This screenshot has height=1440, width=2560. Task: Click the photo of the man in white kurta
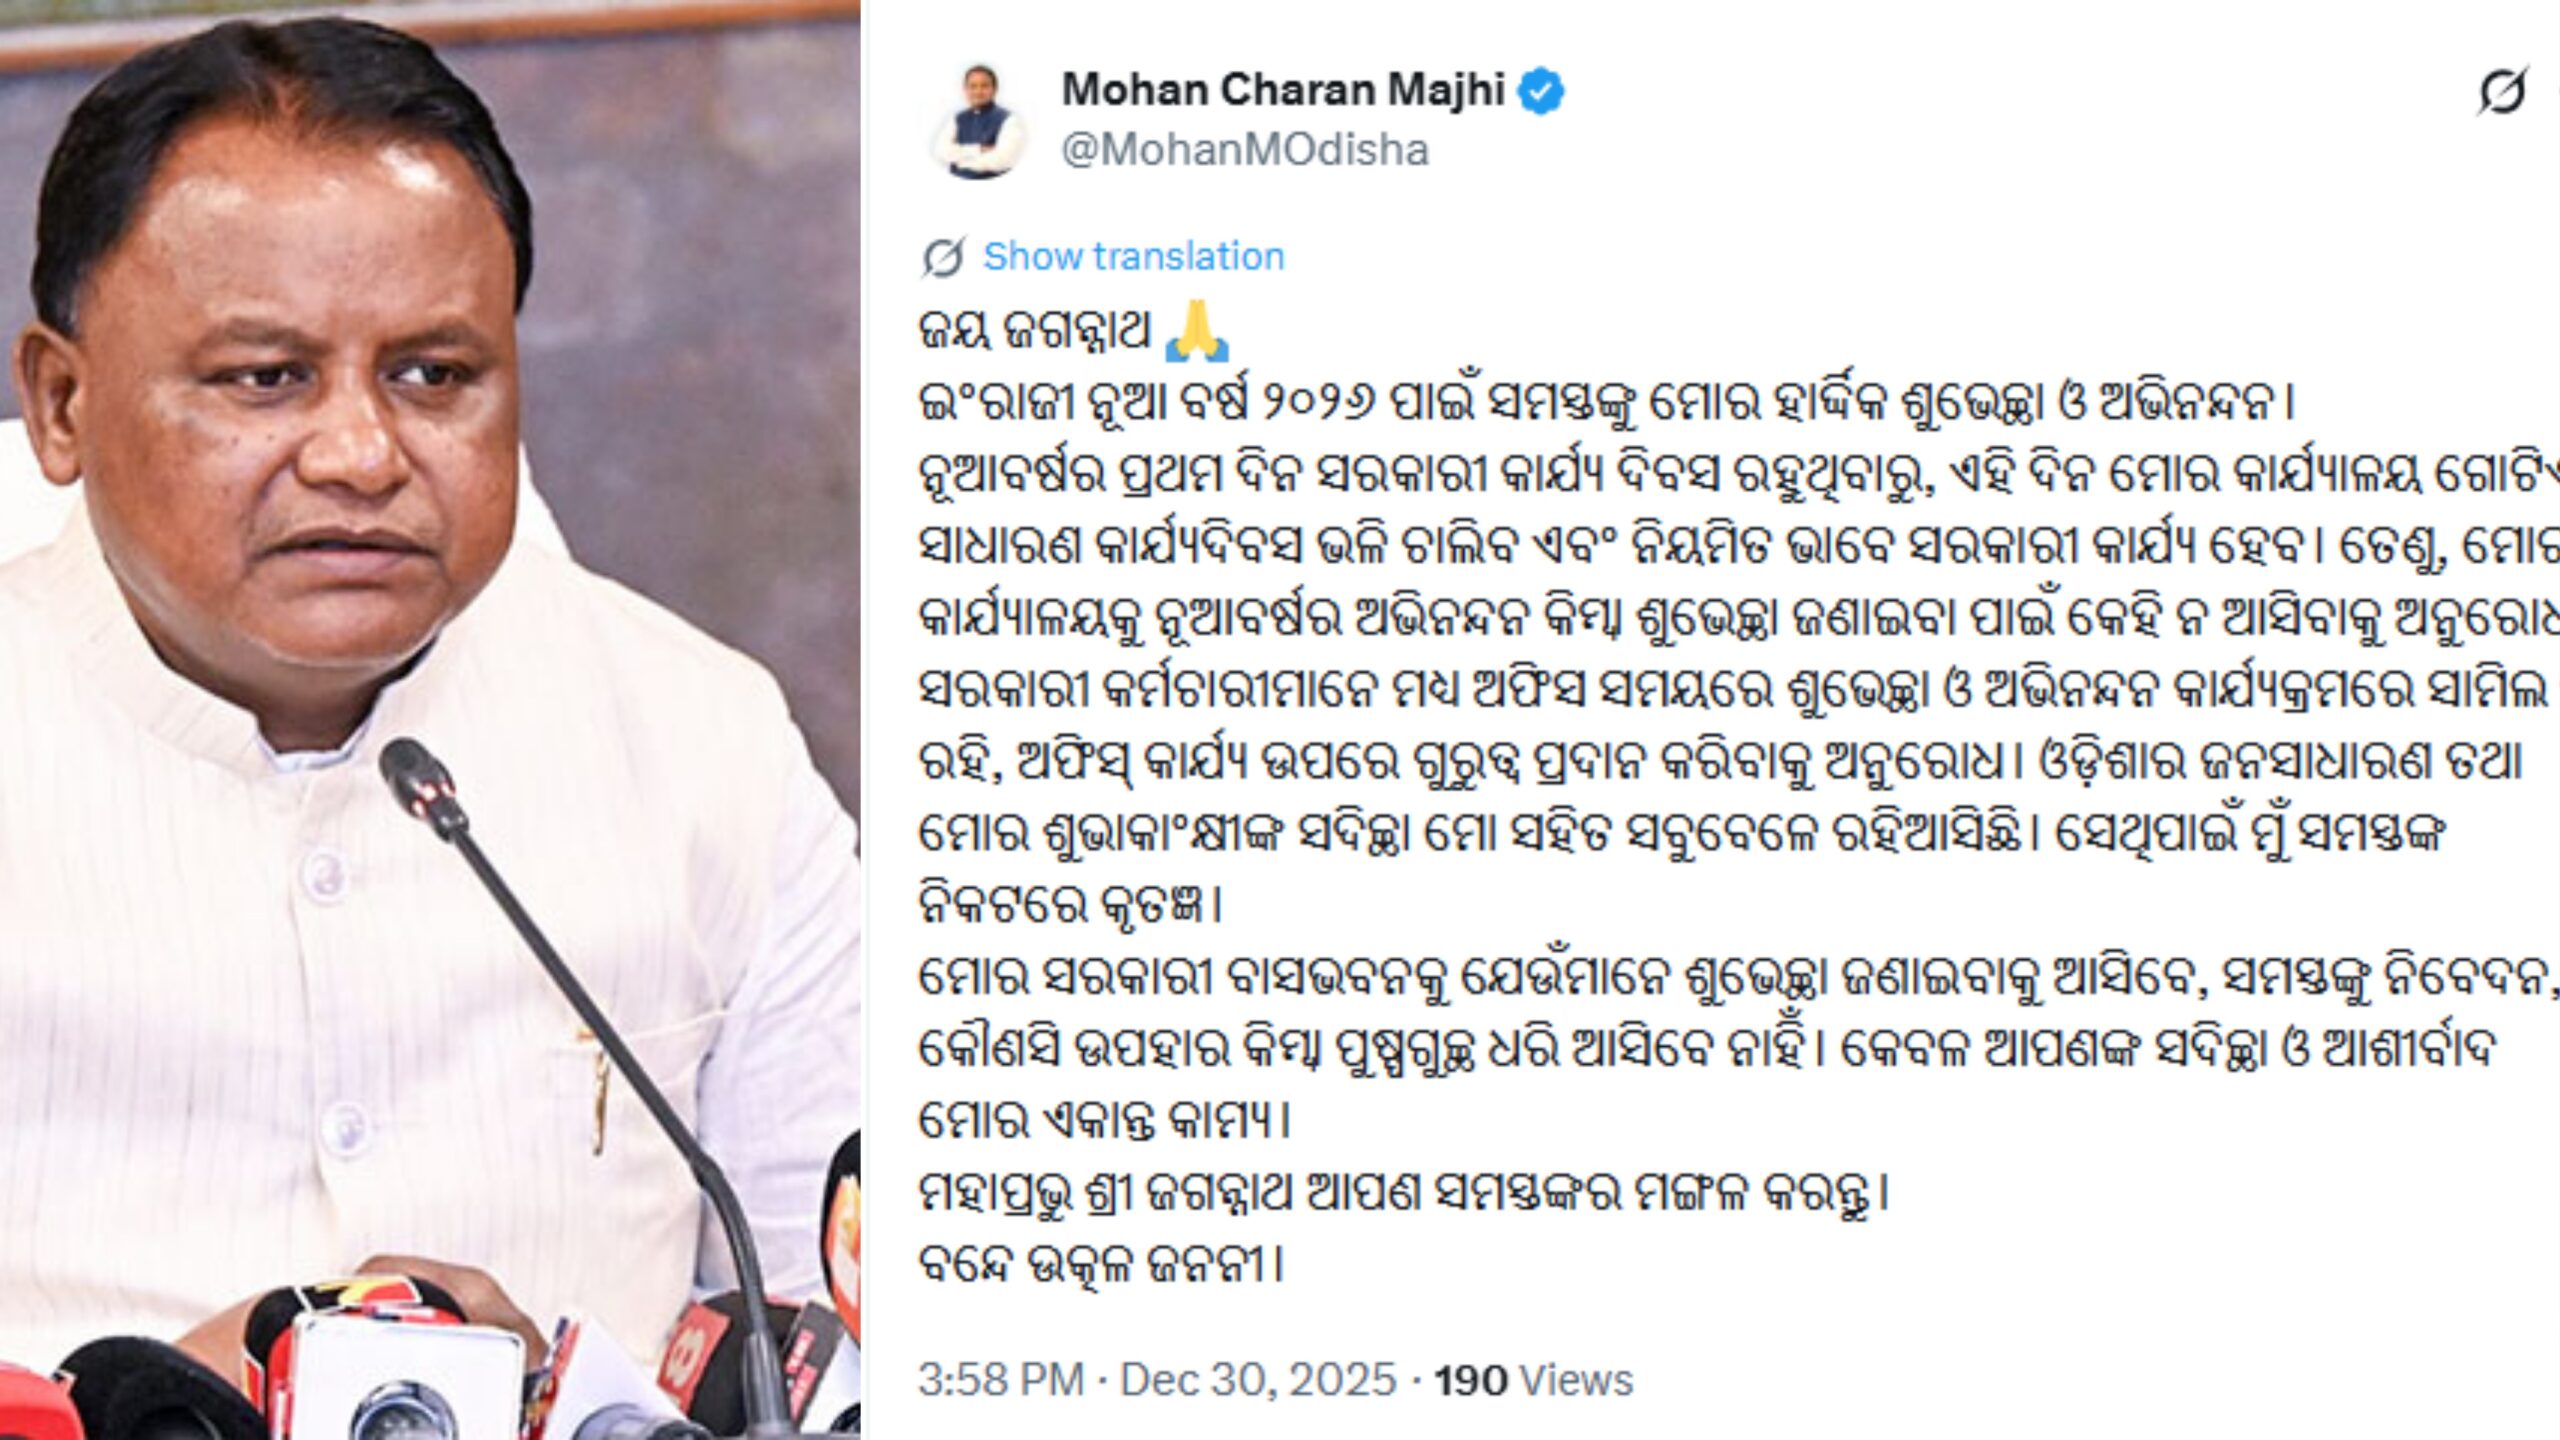[x=430, y=720]
